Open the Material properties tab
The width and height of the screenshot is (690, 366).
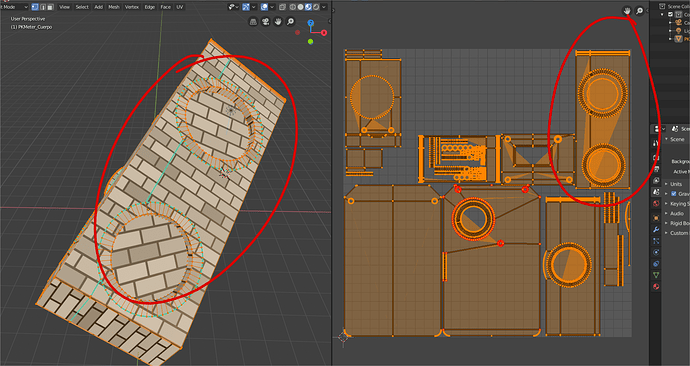pyautogui.click(x=656, y=286)
